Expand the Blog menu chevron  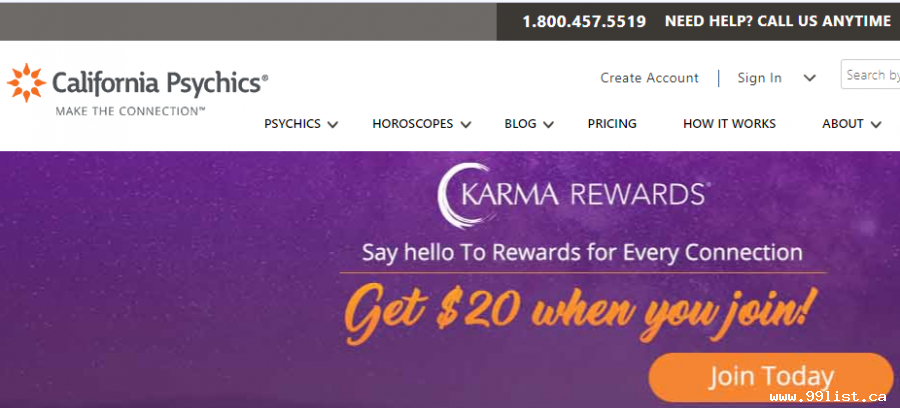click(x=548, y=125)
